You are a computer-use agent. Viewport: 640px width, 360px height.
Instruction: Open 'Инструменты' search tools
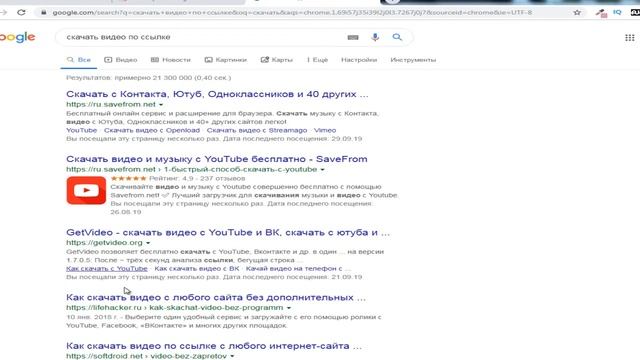tap(413, 60)
